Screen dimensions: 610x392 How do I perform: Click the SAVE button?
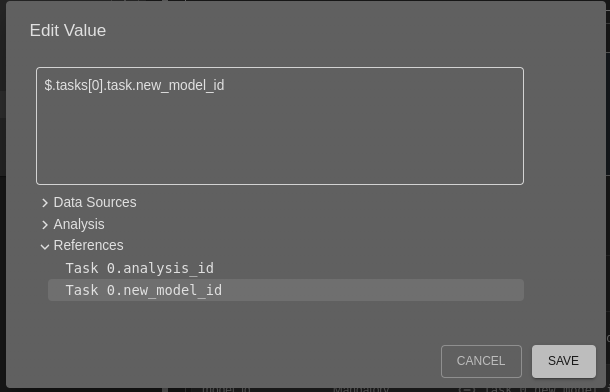click(564, 361)
